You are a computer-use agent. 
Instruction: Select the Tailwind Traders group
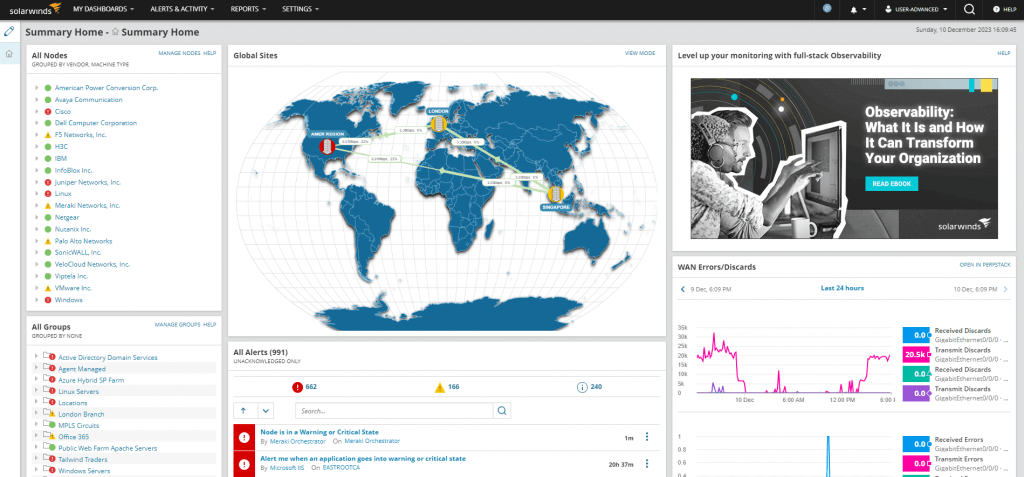tap(83, 459)
